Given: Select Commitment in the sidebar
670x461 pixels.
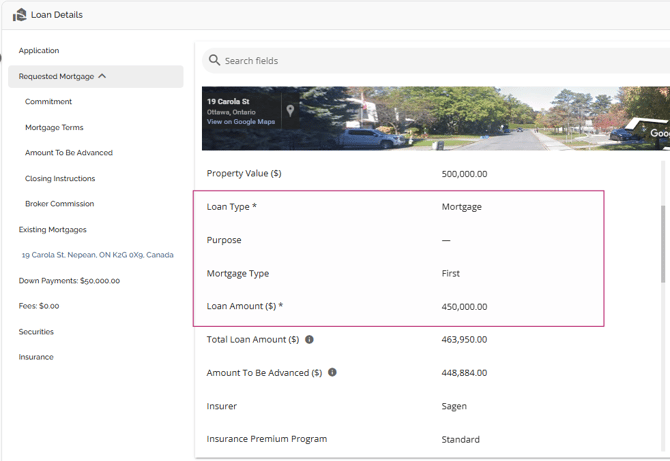Looking at the screenshot, I should pyautogui.click(x=48, y=102).
